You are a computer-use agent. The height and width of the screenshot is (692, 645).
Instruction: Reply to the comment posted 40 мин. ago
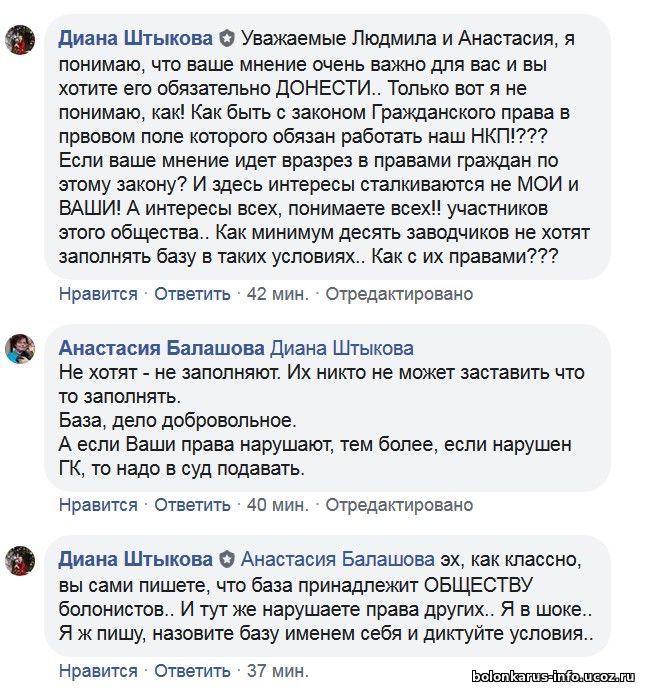pyautogui.click(x=192, y=505)
